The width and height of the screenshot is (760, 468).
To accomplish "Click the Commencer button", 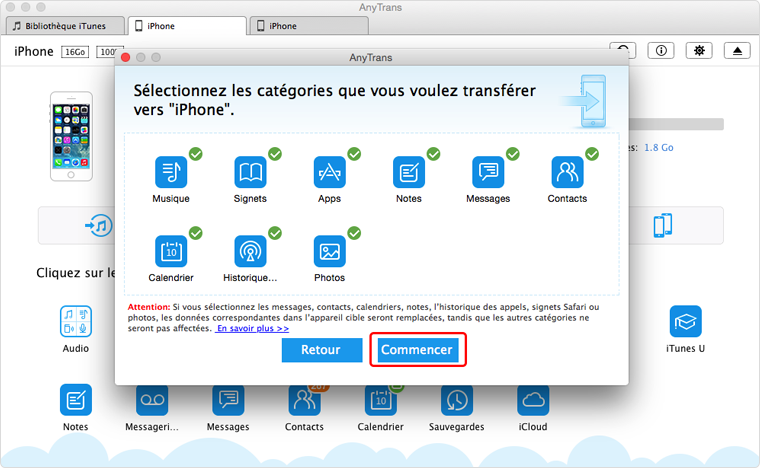I will point(417,350).
